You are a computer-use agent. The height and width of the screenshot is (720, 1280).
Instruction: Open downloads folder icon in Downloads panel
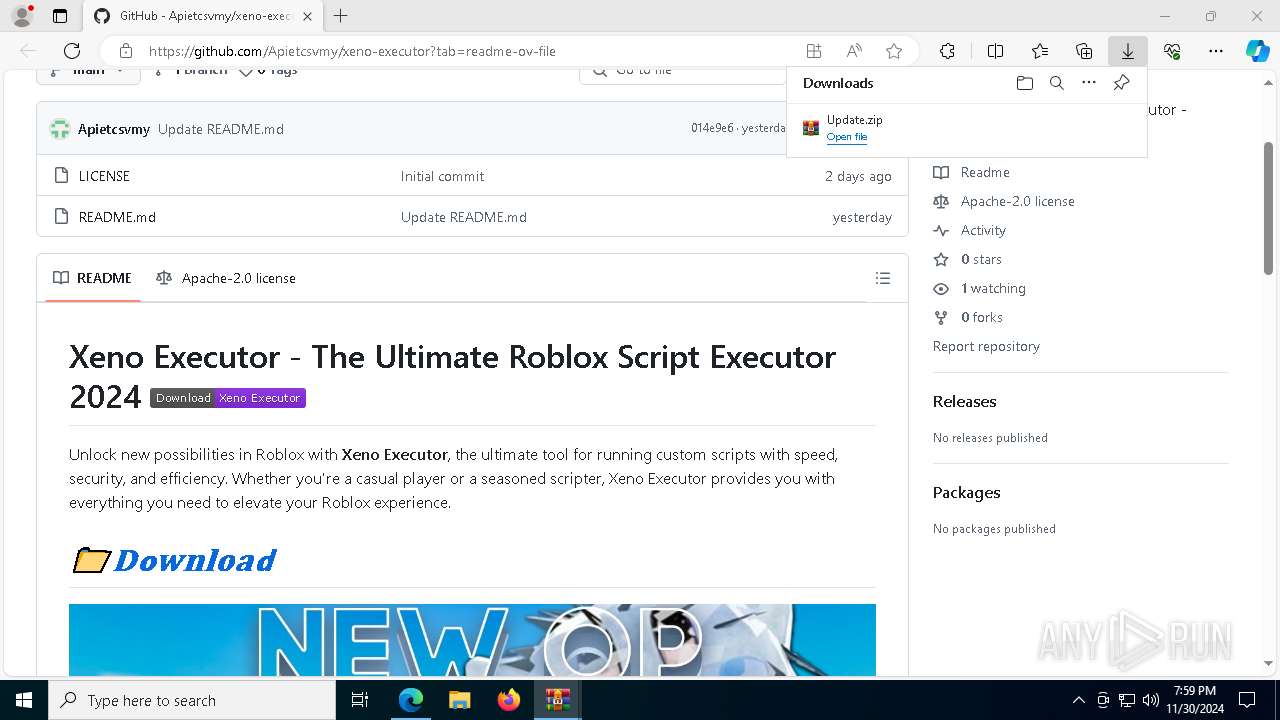coord(1024,83)
